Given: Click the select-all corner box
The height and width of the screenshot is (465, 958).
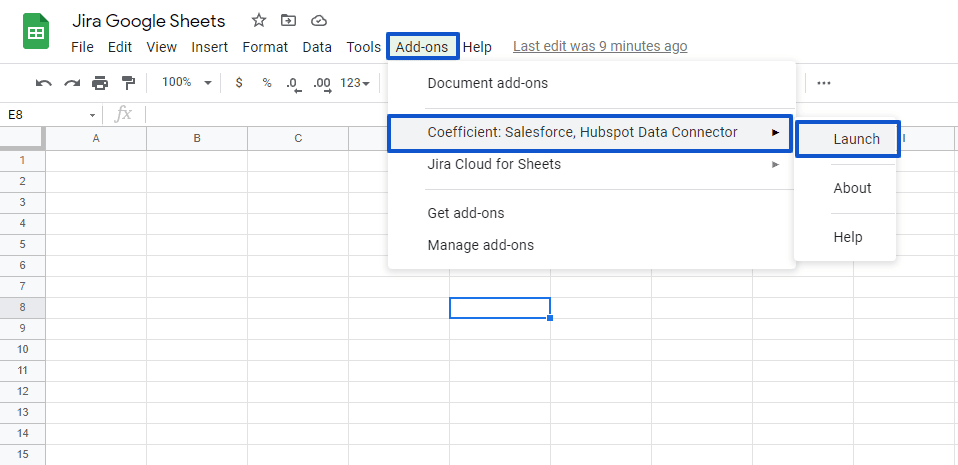Looking at the screenshot, I should coord(22,138).
